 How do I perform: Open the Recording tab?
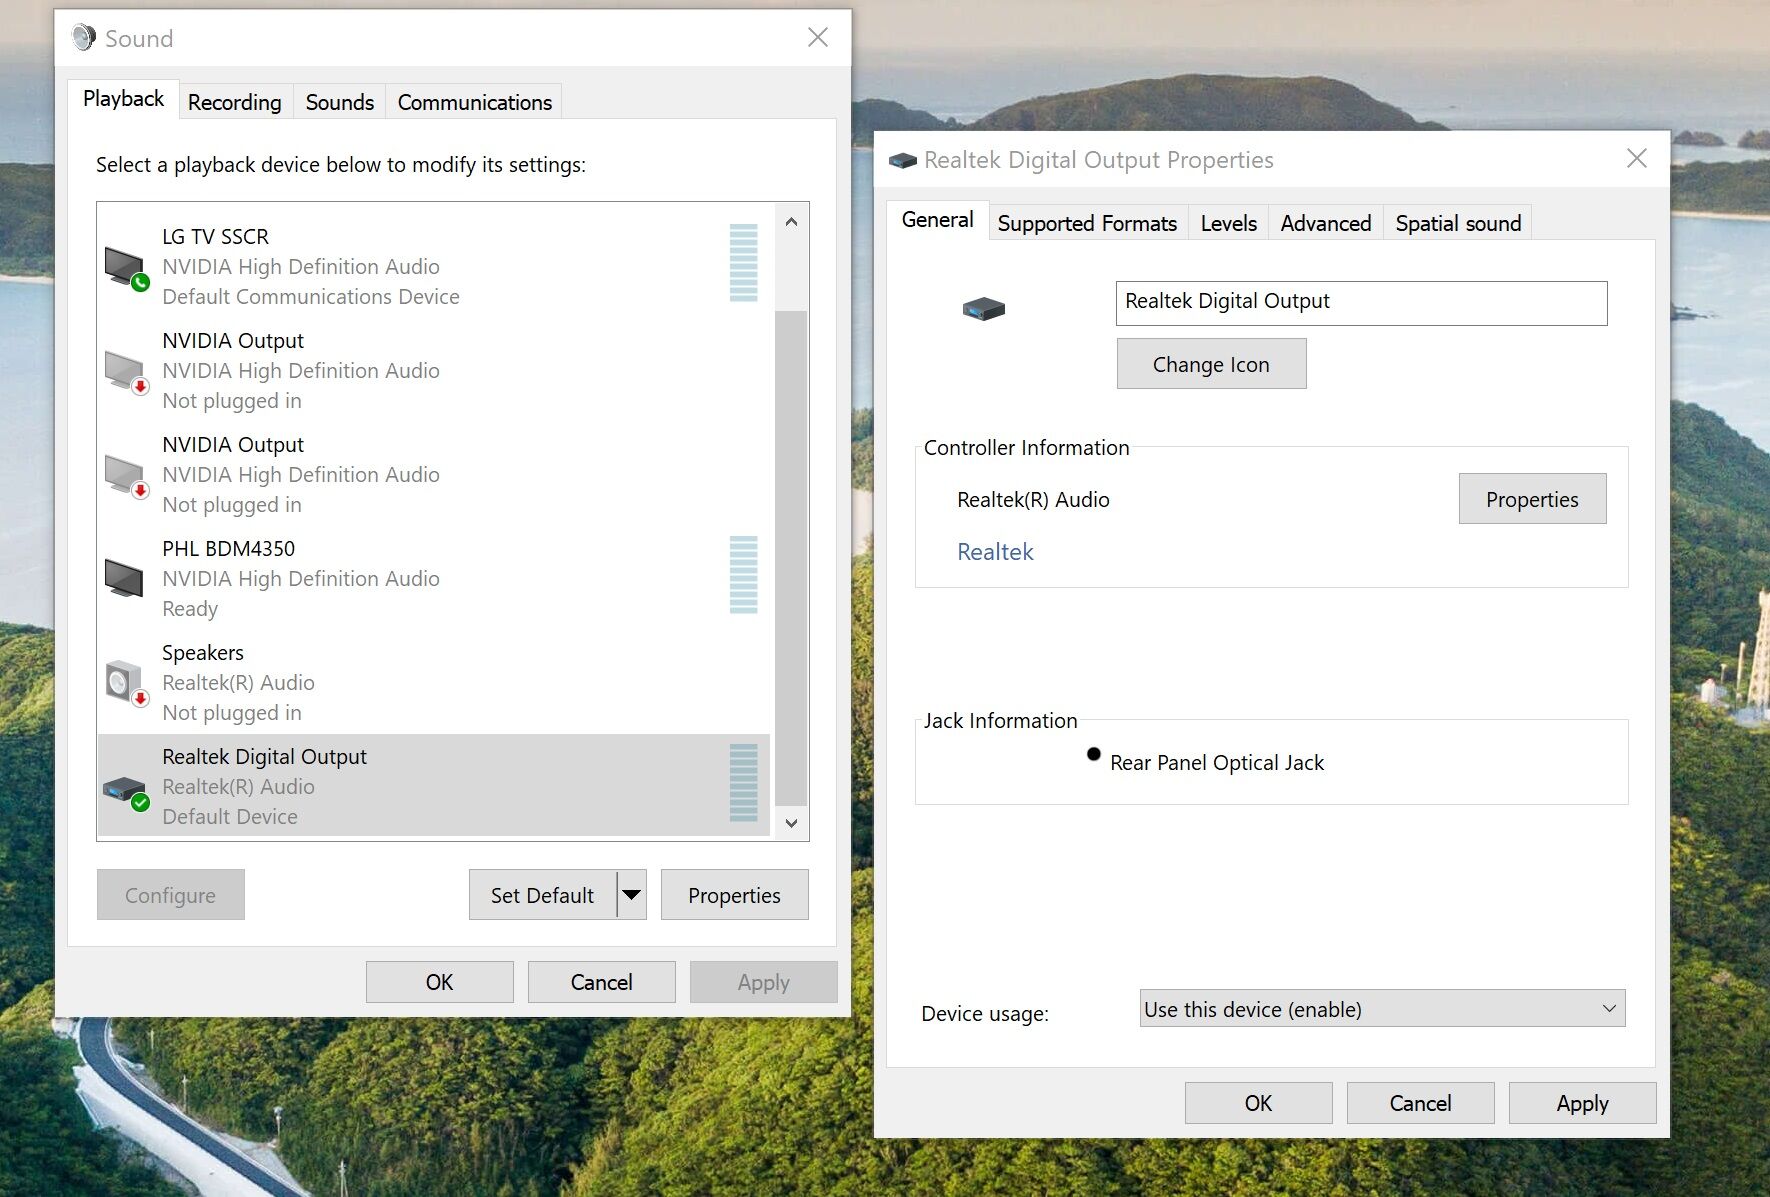tap(235, 102)
